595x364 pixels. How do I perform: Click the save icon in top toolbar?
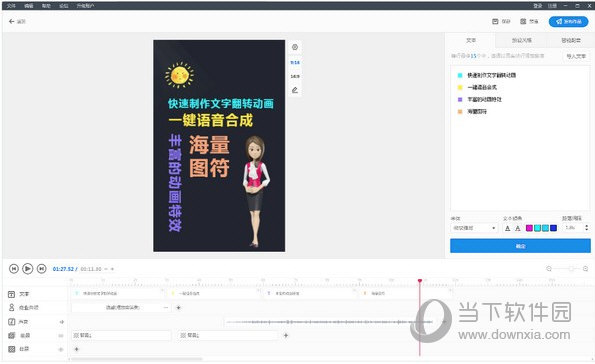pyautogui.click(x=495, y=22)
